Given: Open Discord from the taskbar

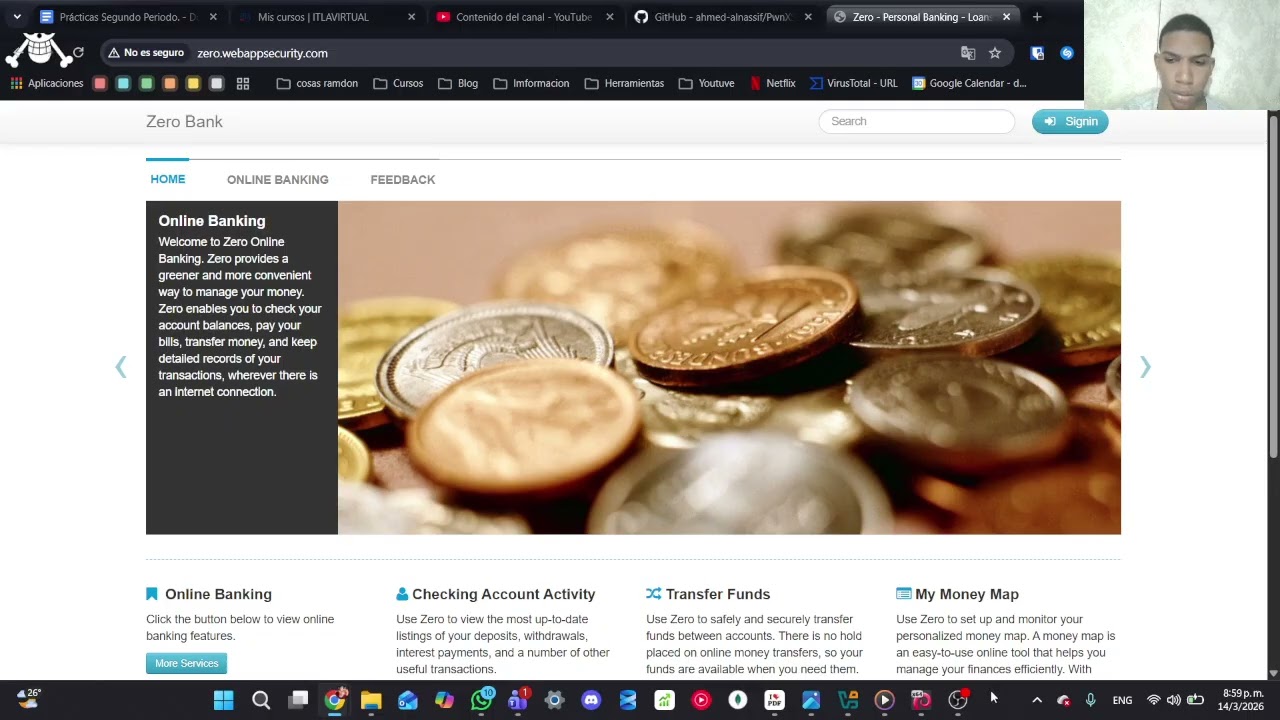Looking at the screenshot, I should (591, 700).
